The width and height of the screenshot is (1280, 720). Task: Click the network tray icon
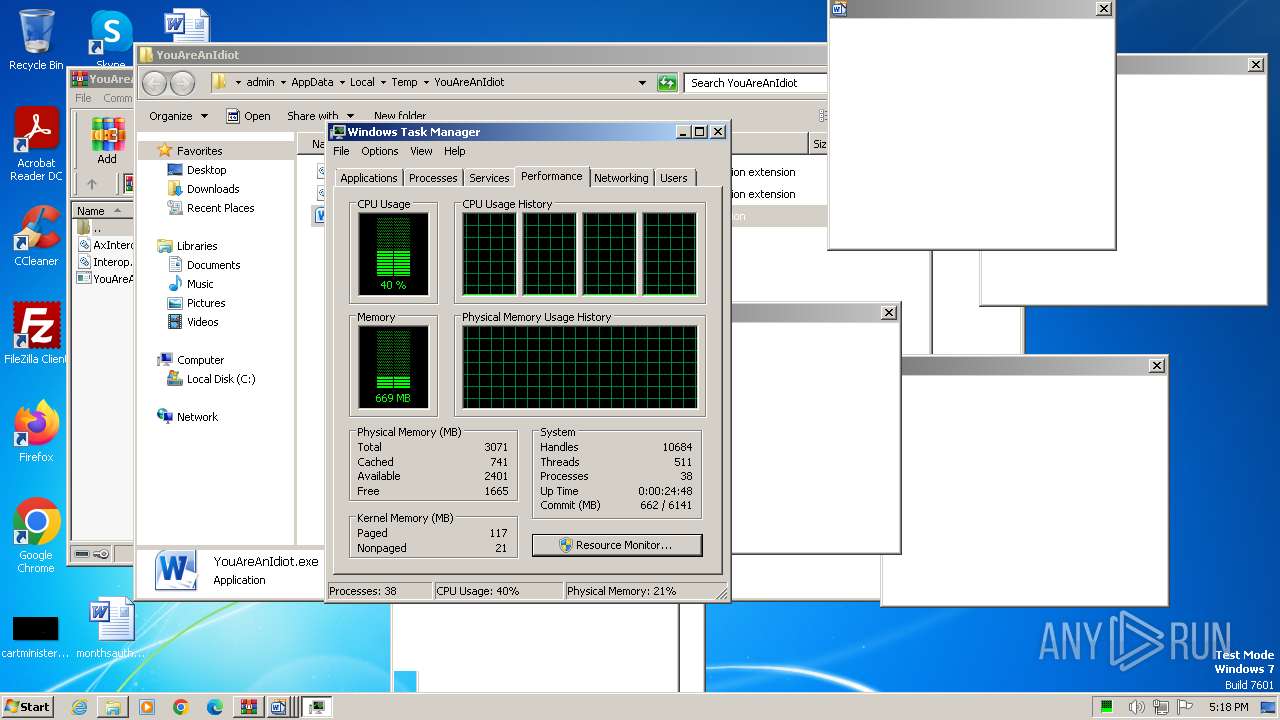(x=1162, y=707)
